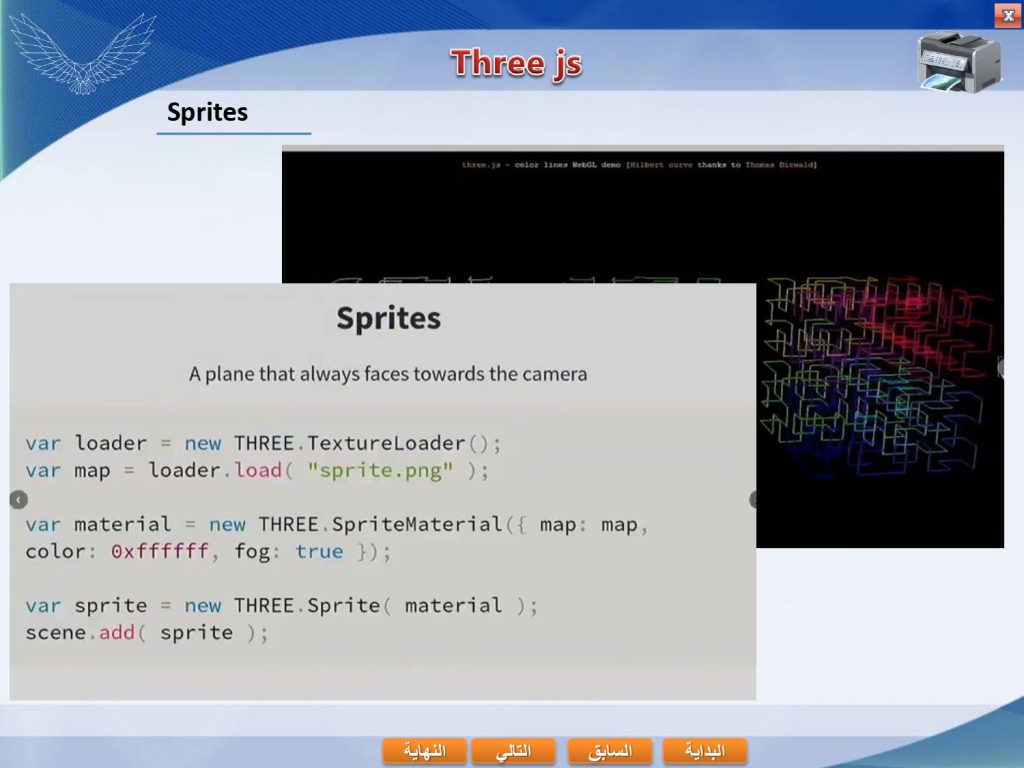
Task: Go to previous embedded slide using left arrow
Action: coord(18,500)
